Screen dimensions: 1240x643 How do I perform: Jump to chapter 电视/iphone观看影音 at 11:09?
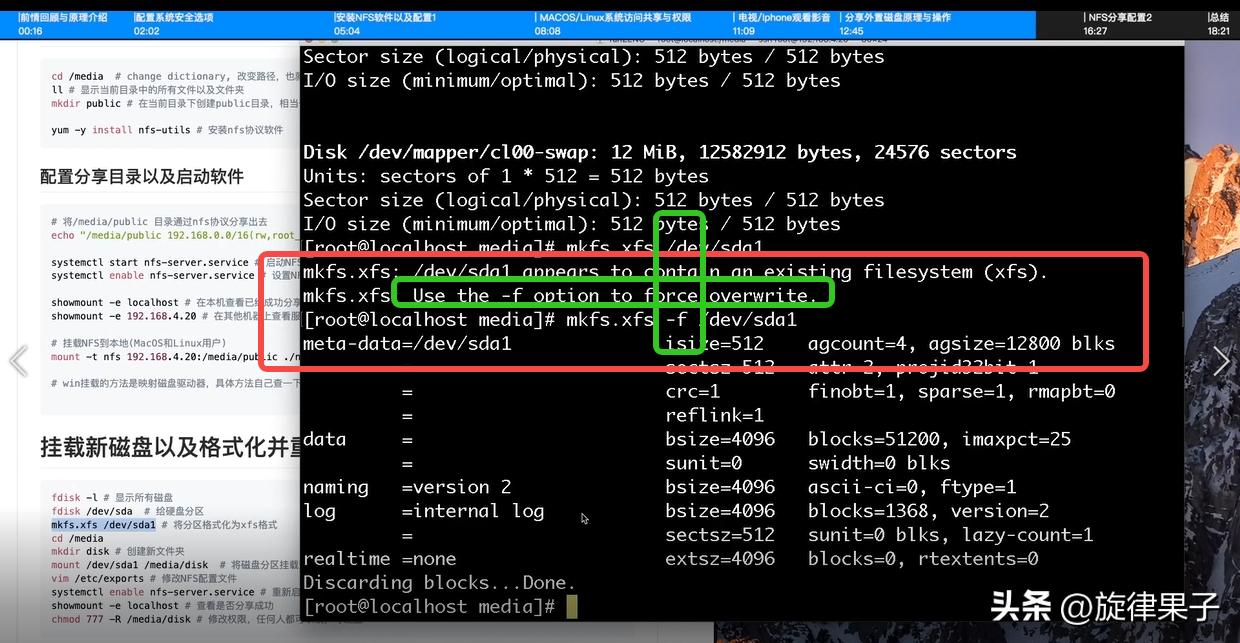pos(781,24)
